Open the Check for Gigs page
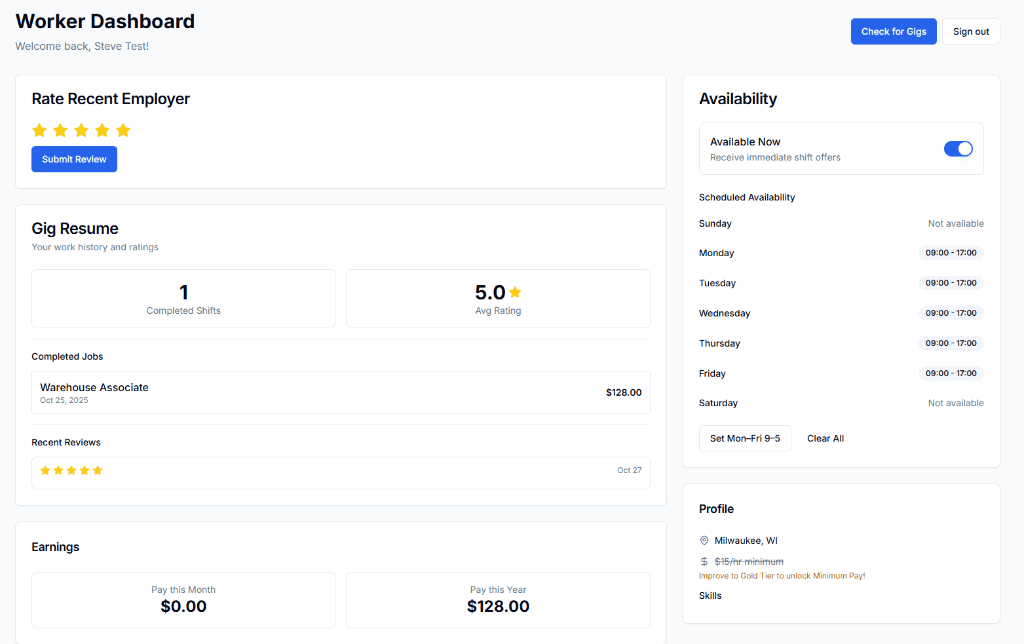The height and width of the screenshot is (644, 1024). click(893, 31)
